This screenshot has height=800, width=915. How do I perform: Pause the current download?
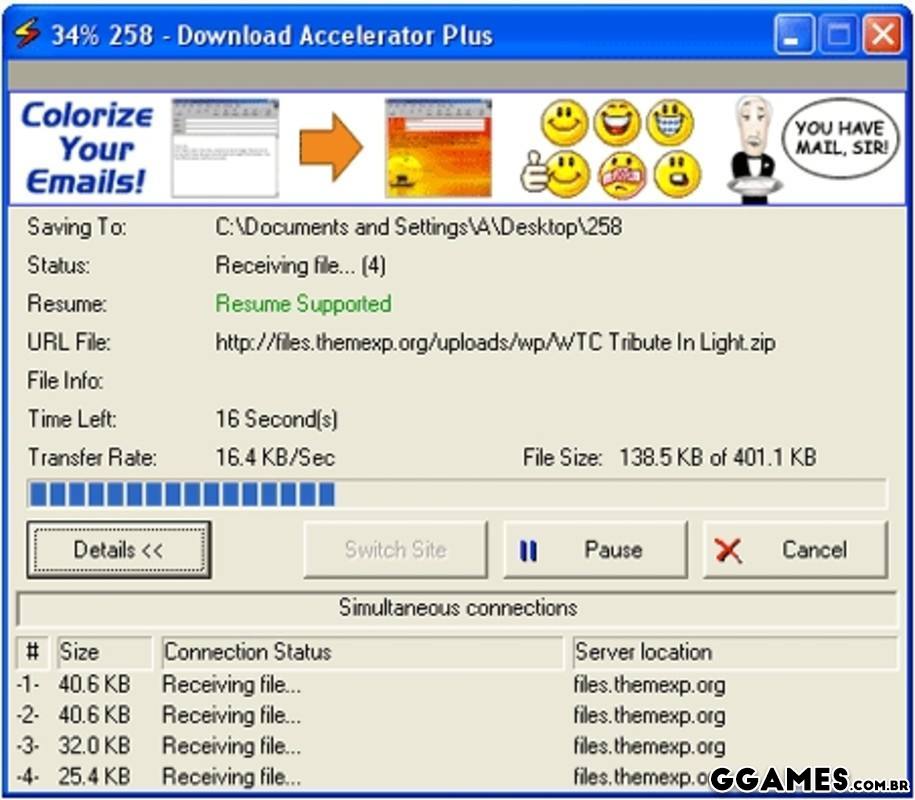click(595, 549)
